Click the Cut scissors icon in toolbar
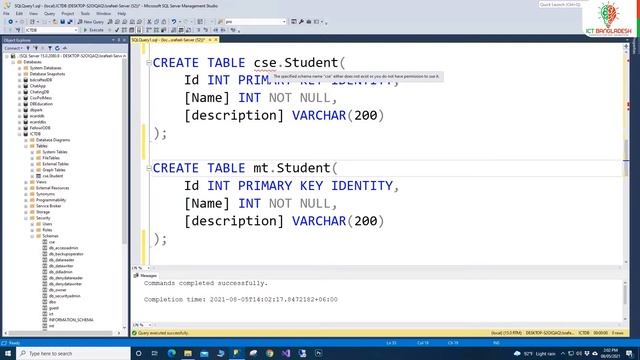Screen dimensions: 640x360 coord(149,22)
